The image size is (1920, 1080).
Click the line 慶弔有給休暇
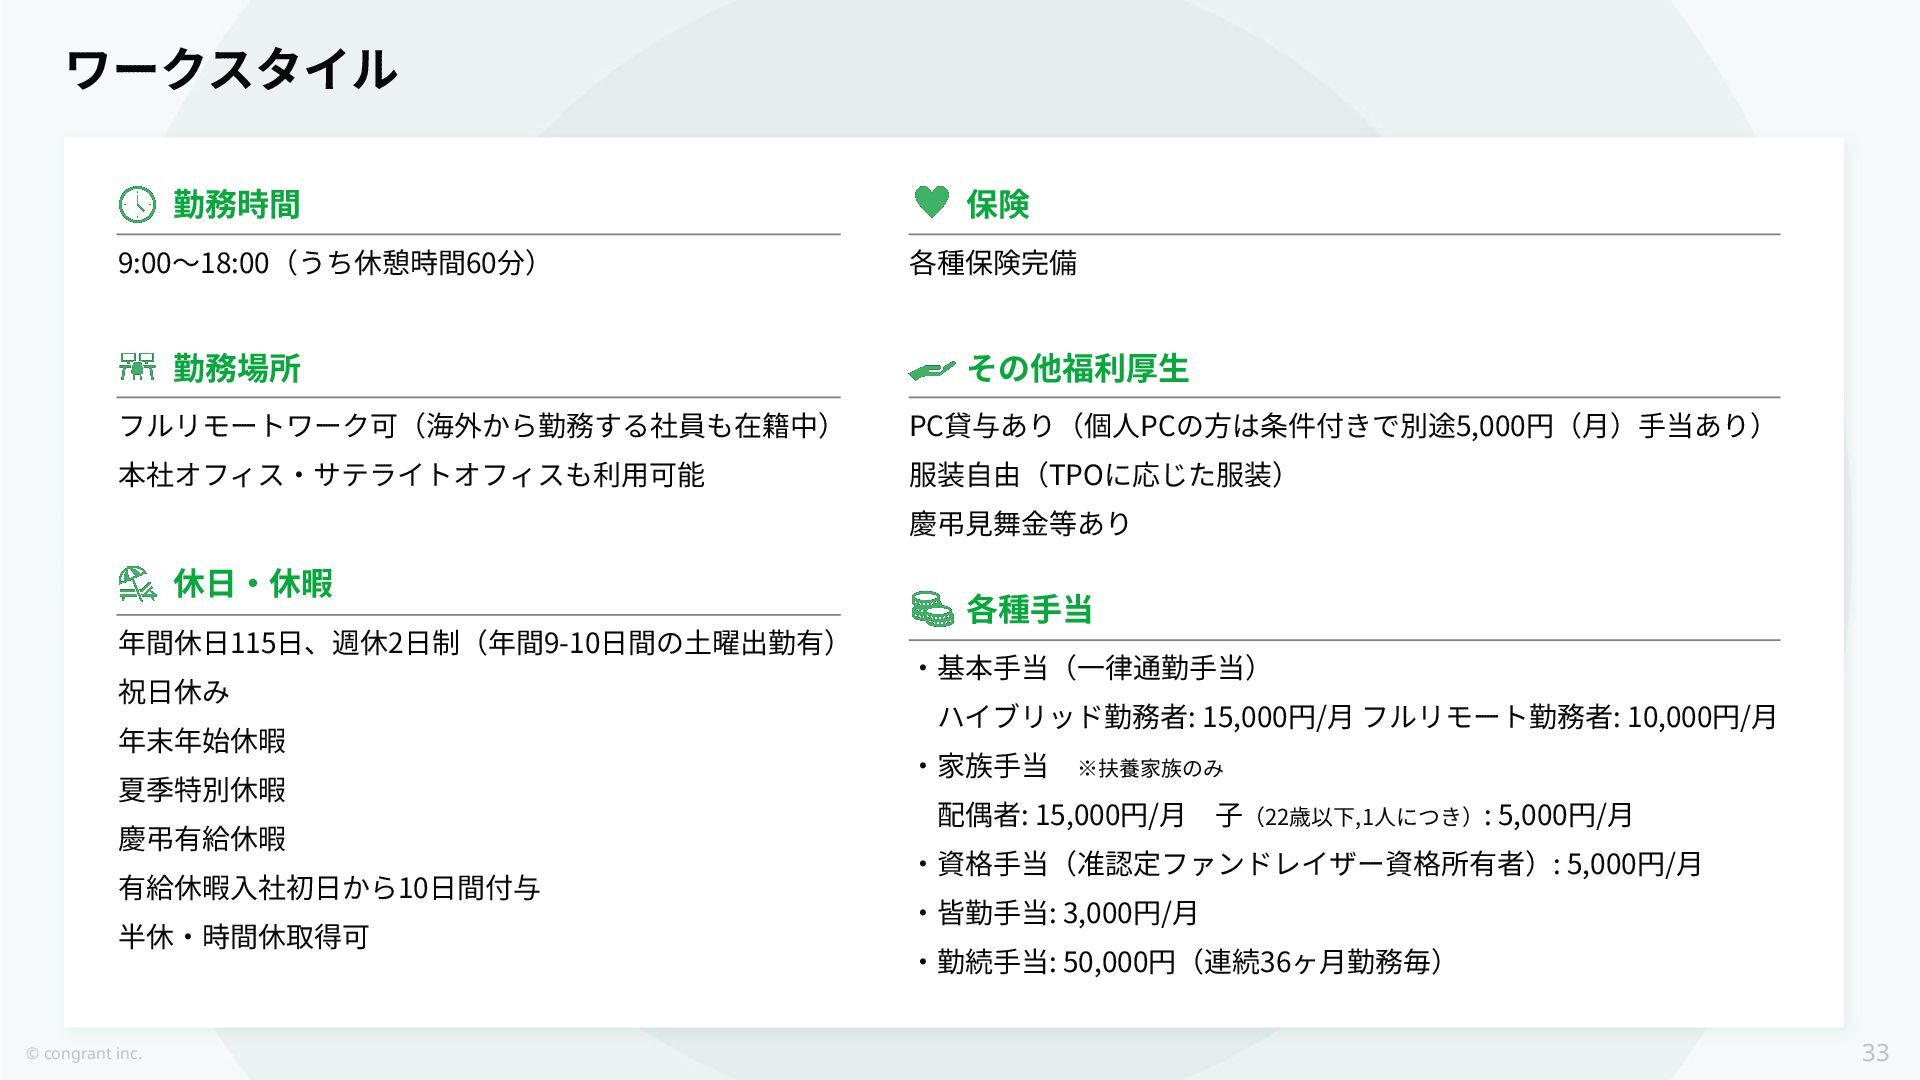tap(202, 839)
